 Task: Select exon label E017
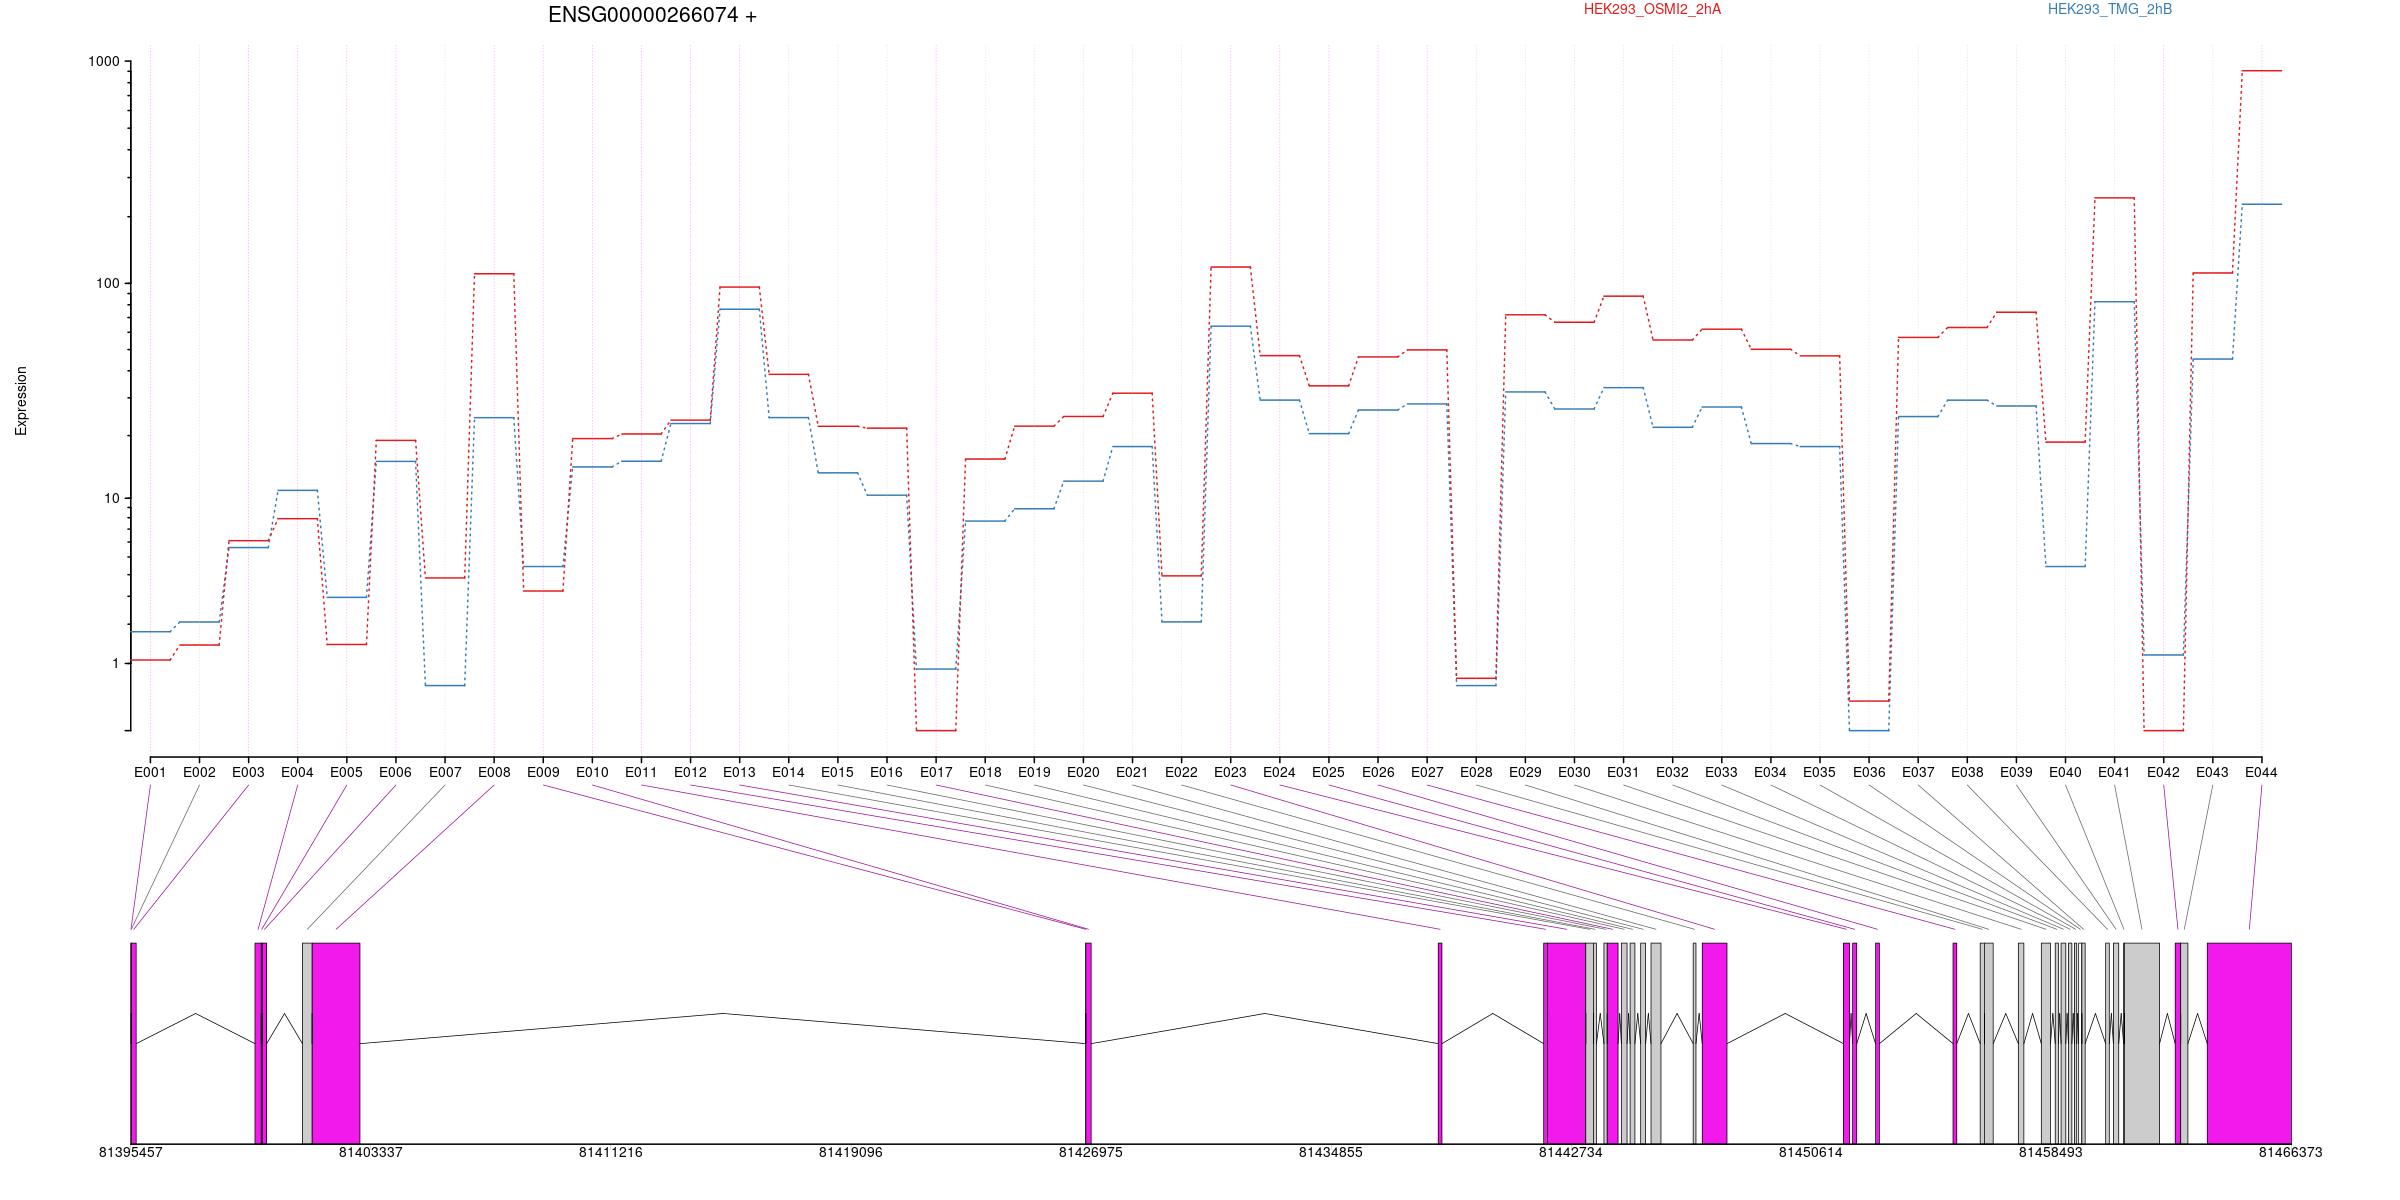936,772
